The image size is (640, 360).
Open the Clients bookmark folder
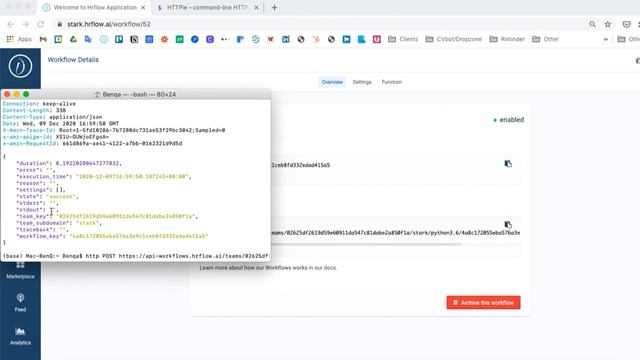point(403,39)
